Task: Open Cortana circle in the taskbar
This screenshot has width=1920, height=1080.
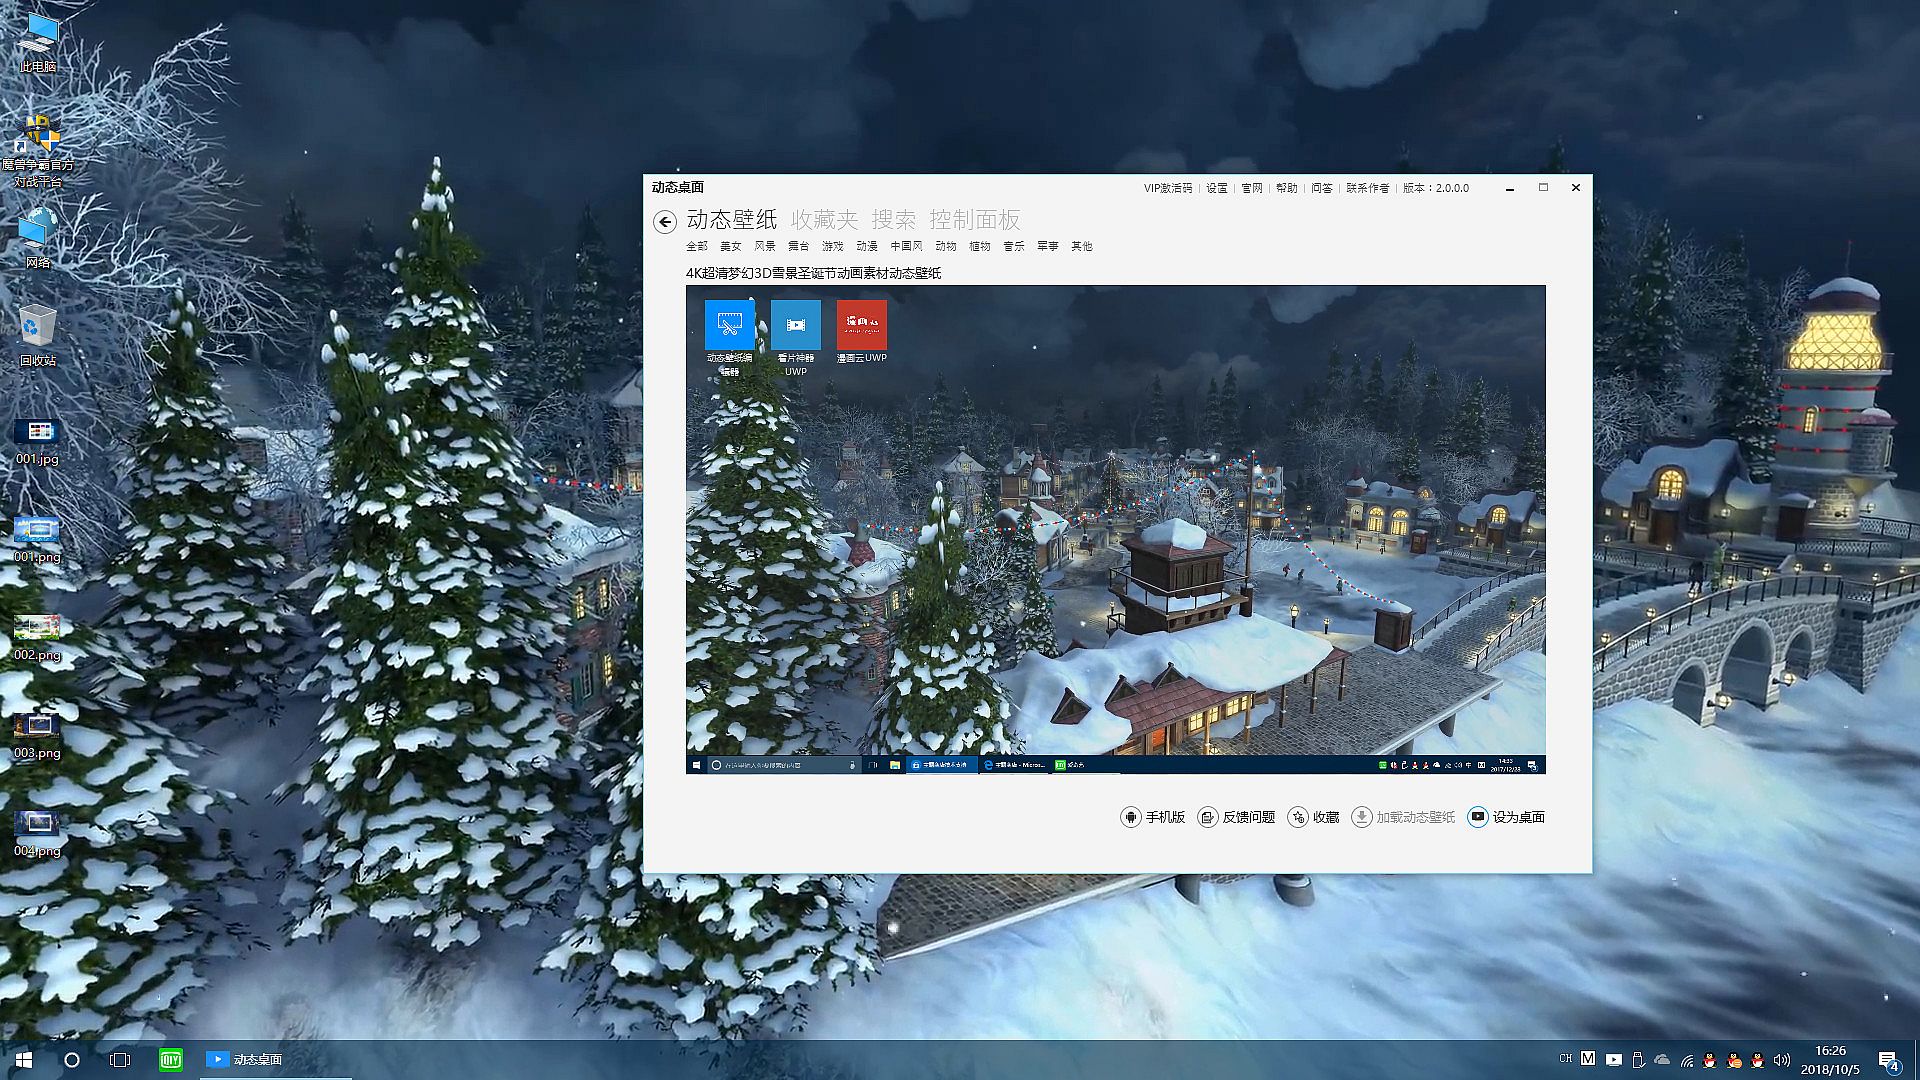Action: [72, 1059]
